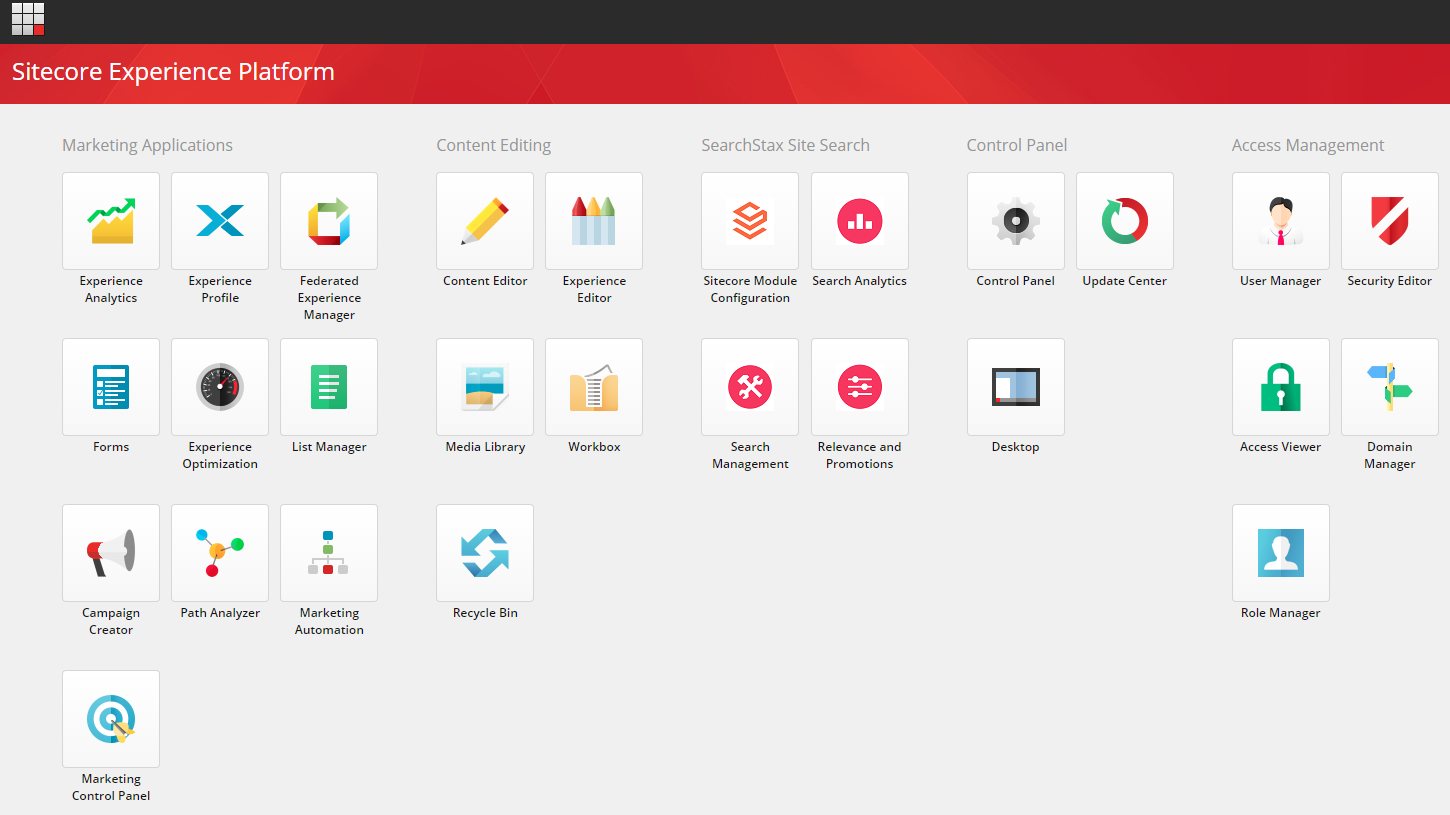Launch Marketing Control Panel
Screen dimensions: 1450x815
click(110, 718)
